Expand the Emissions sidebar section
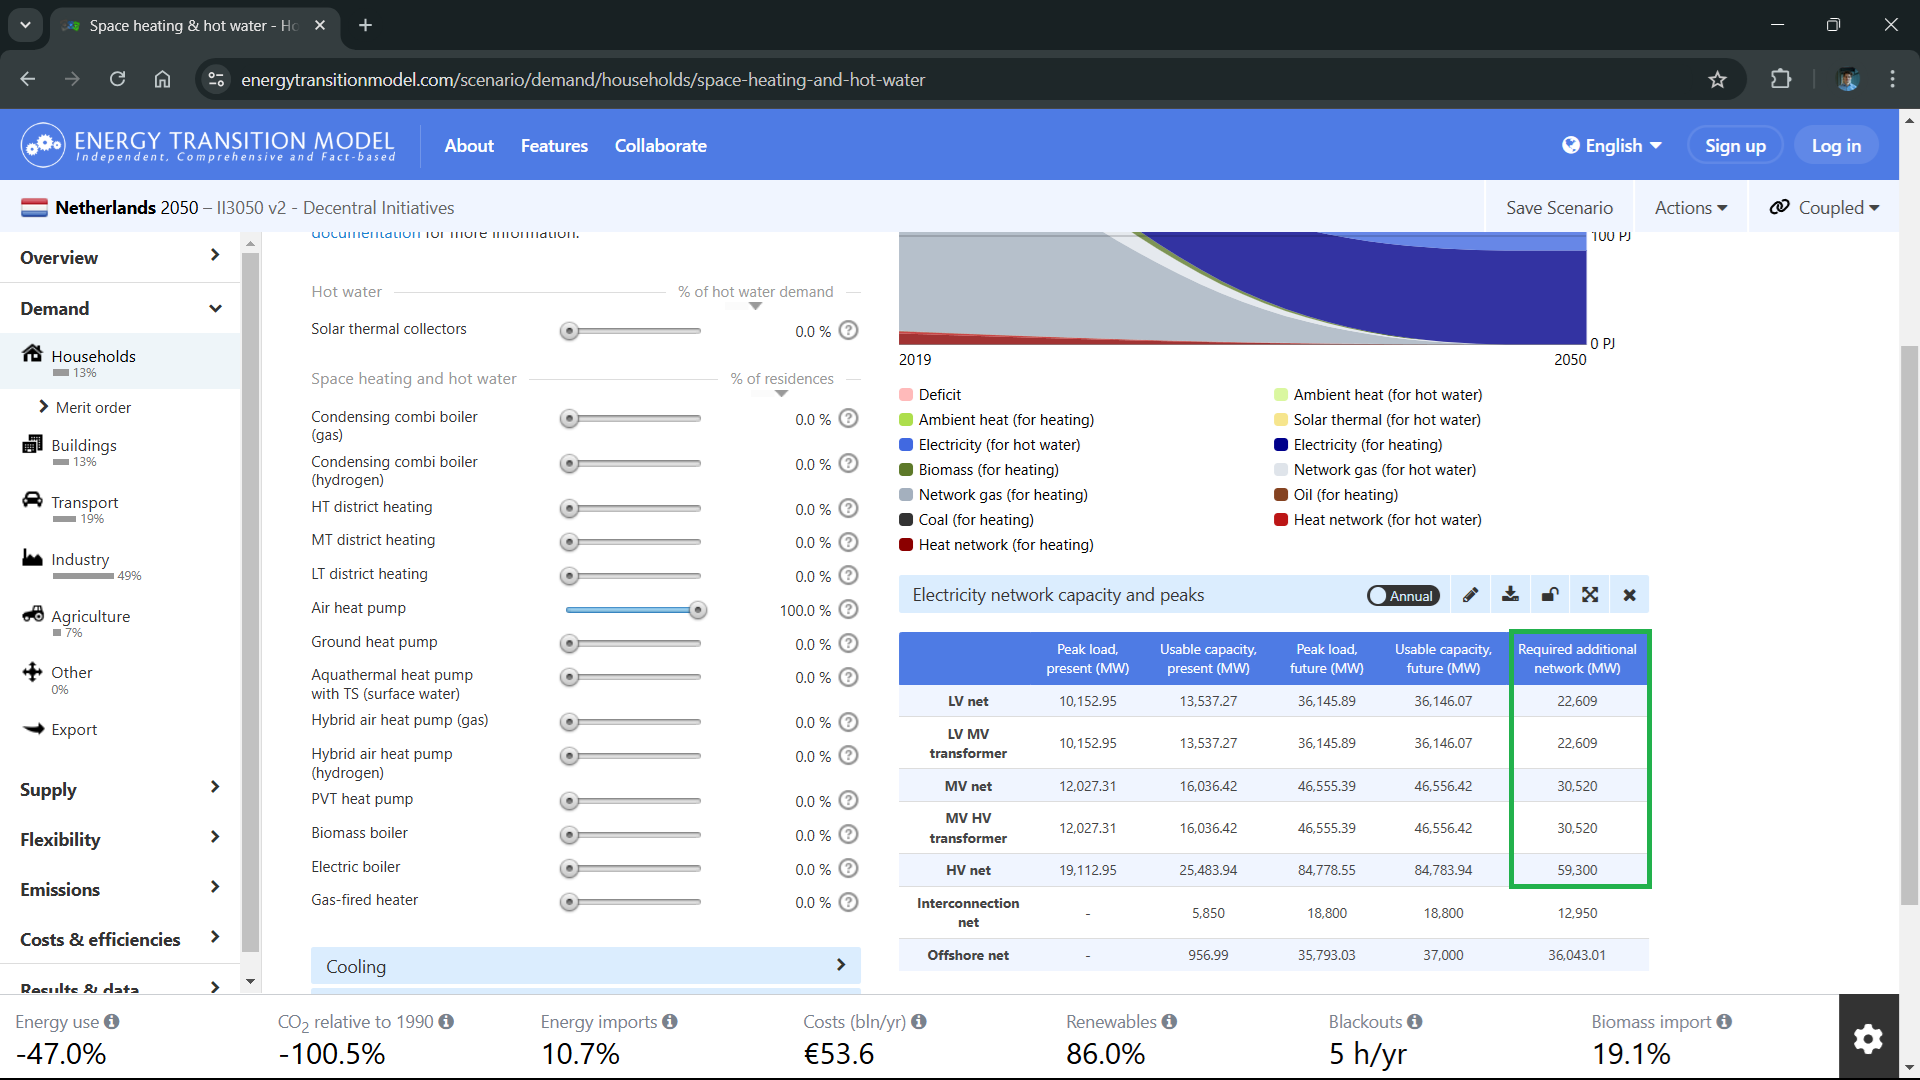The image size is (1920, 1080). pyautogui.click(x=120, y=889)
